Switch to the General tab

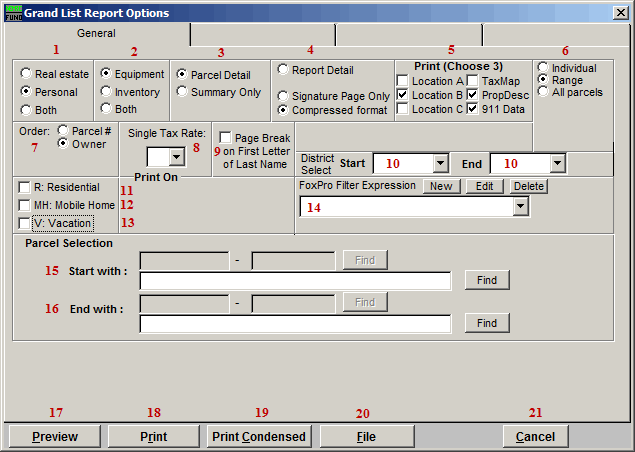96,34
